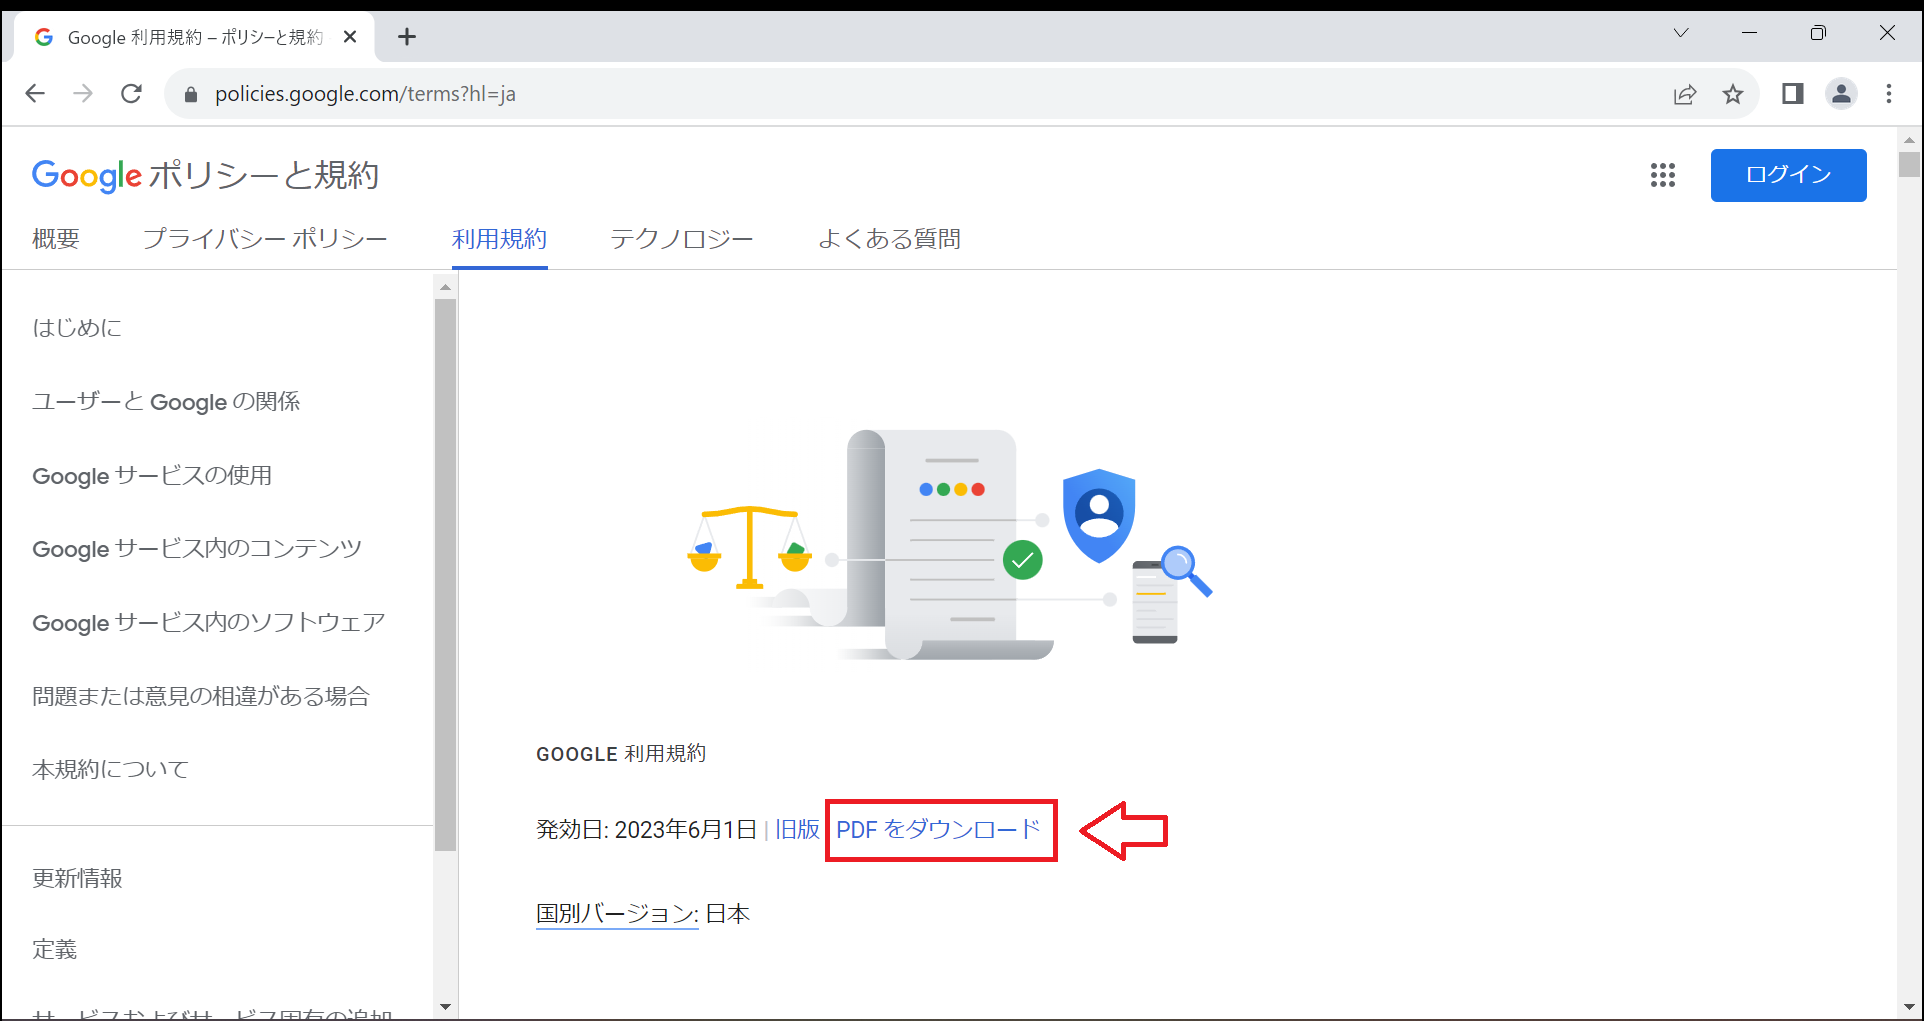Click the PDF をダウンロード link
The width and height of the screenshot is (1924, 1021).
939,830
